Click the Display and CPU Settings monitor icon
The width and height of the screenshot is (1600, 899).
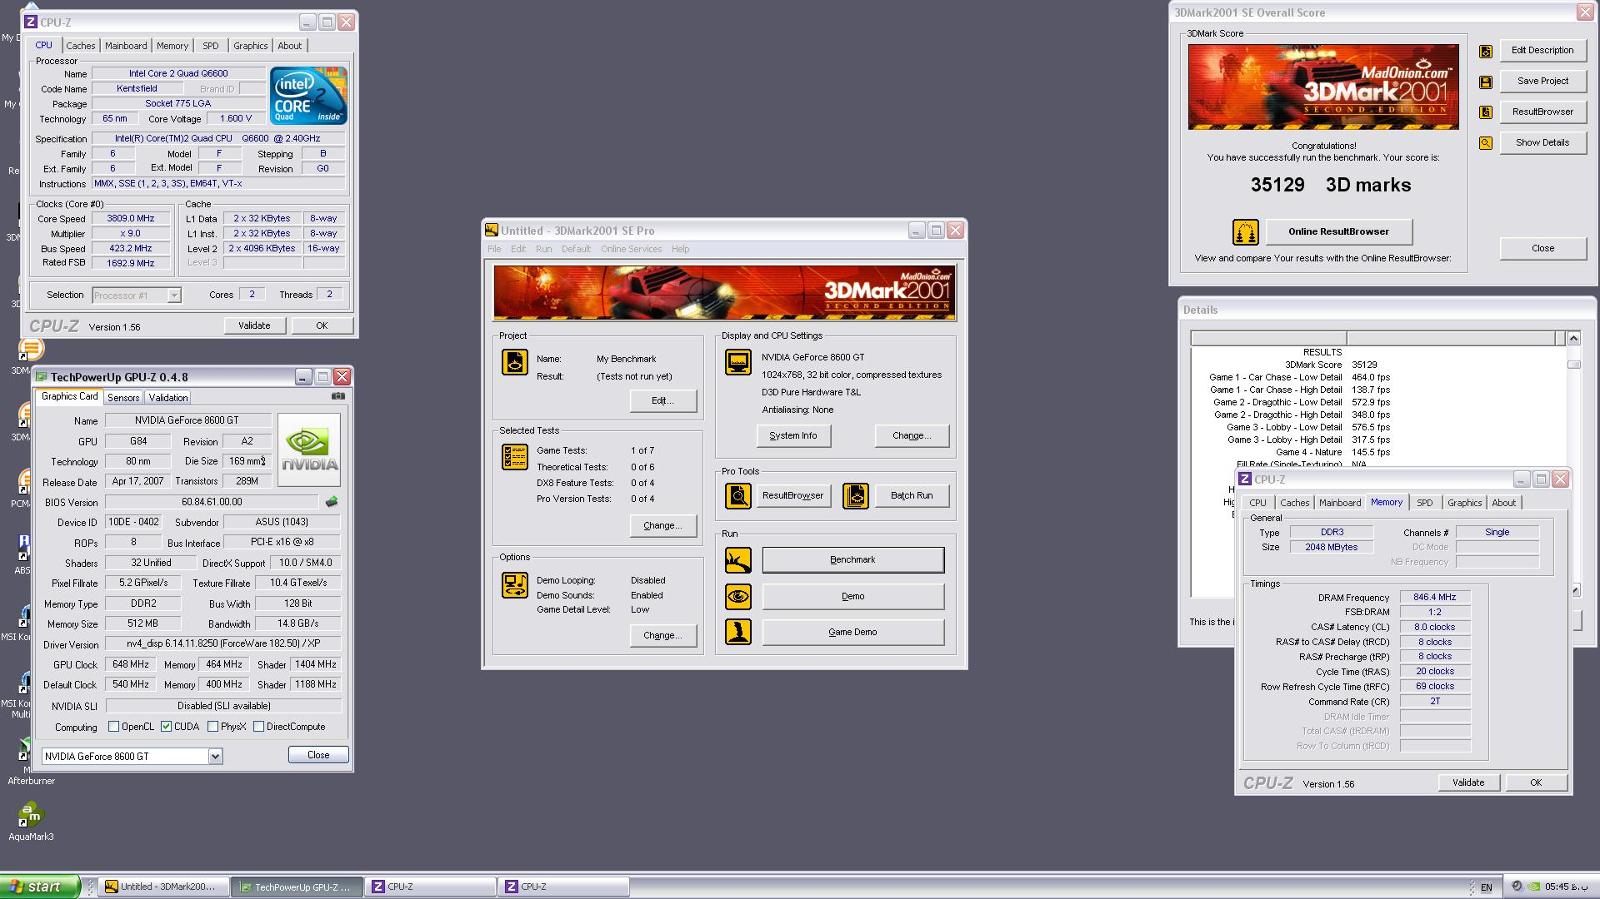click(x=738, y=362)
